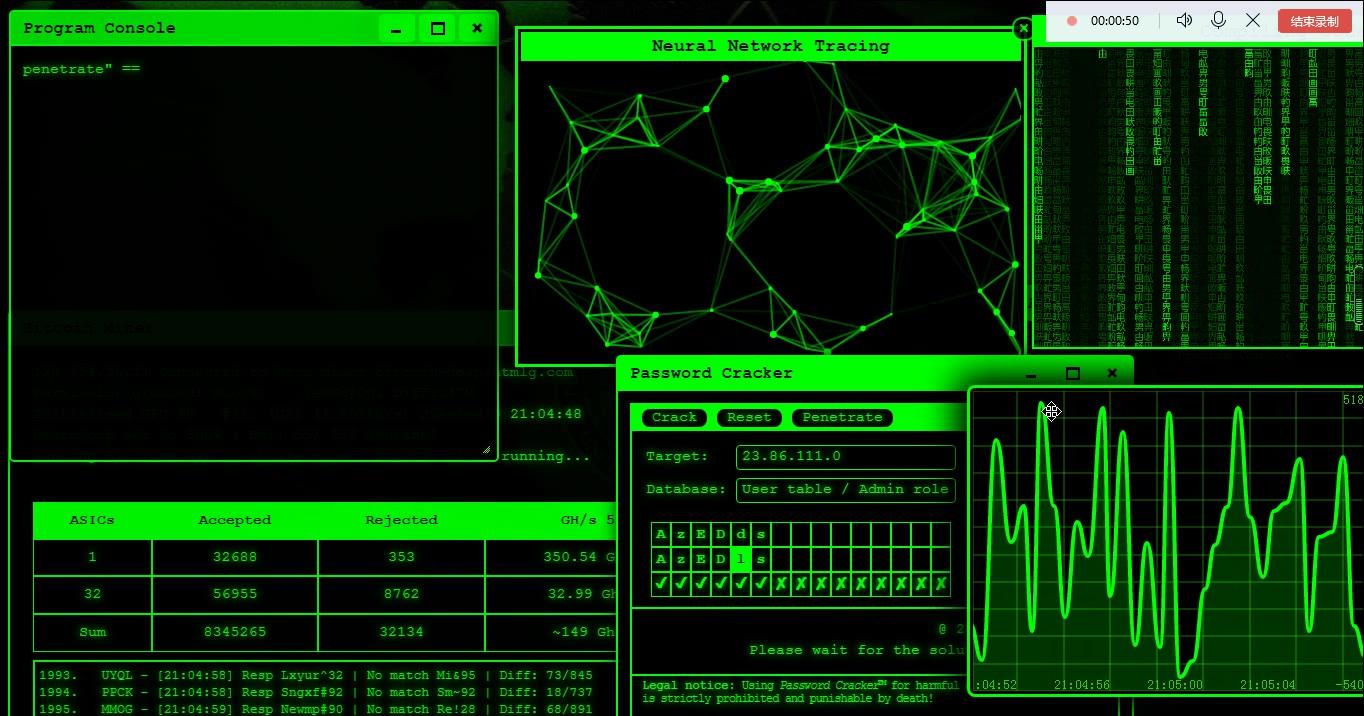
Task: Click the Crack button
Action: tap(674, 417)
